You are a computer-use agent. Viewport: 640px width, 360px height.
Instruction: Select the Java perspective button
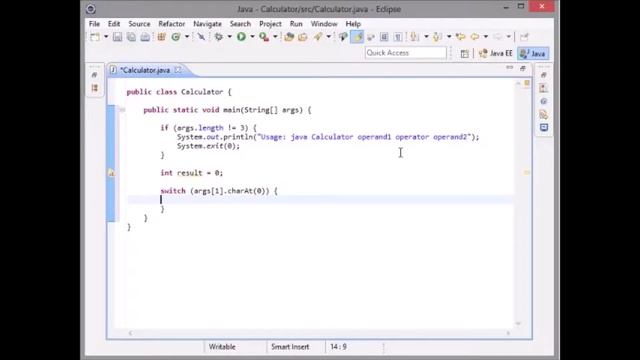(x=533, y=53)
